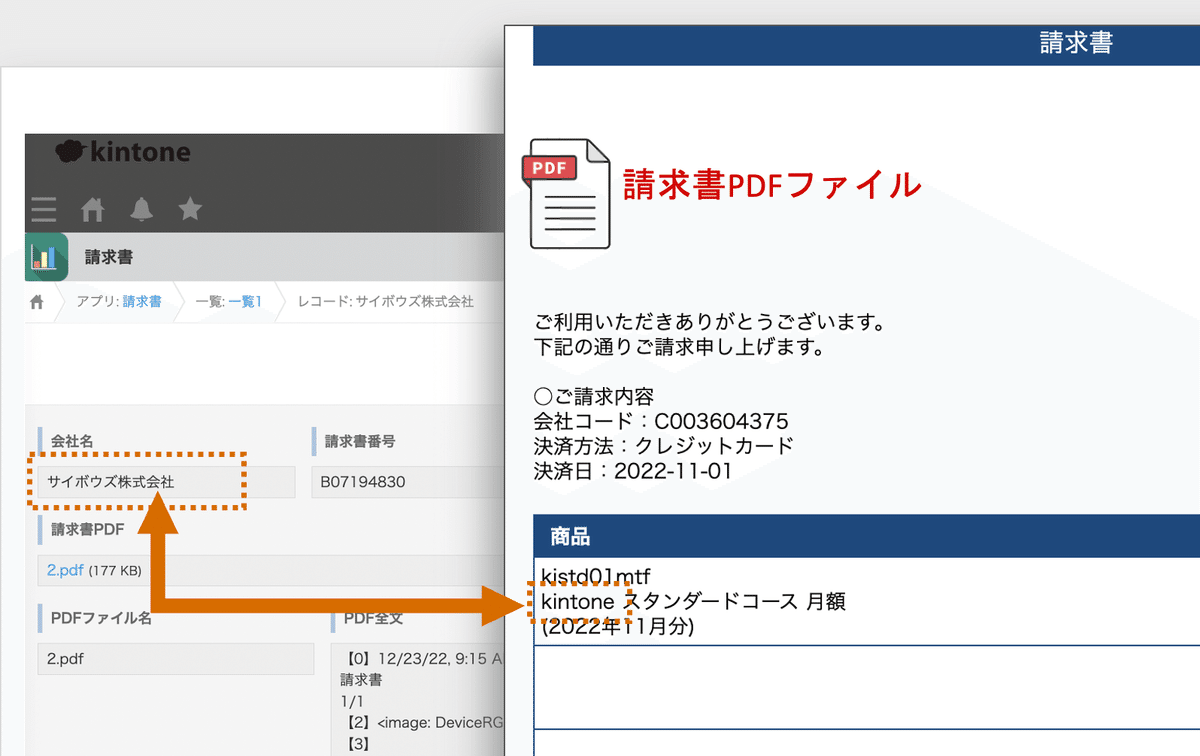The image size is (1200, 756).
Task: Click the レコード: サイボウズ株式会社 breadcrumb text
Action: point(386,301)
